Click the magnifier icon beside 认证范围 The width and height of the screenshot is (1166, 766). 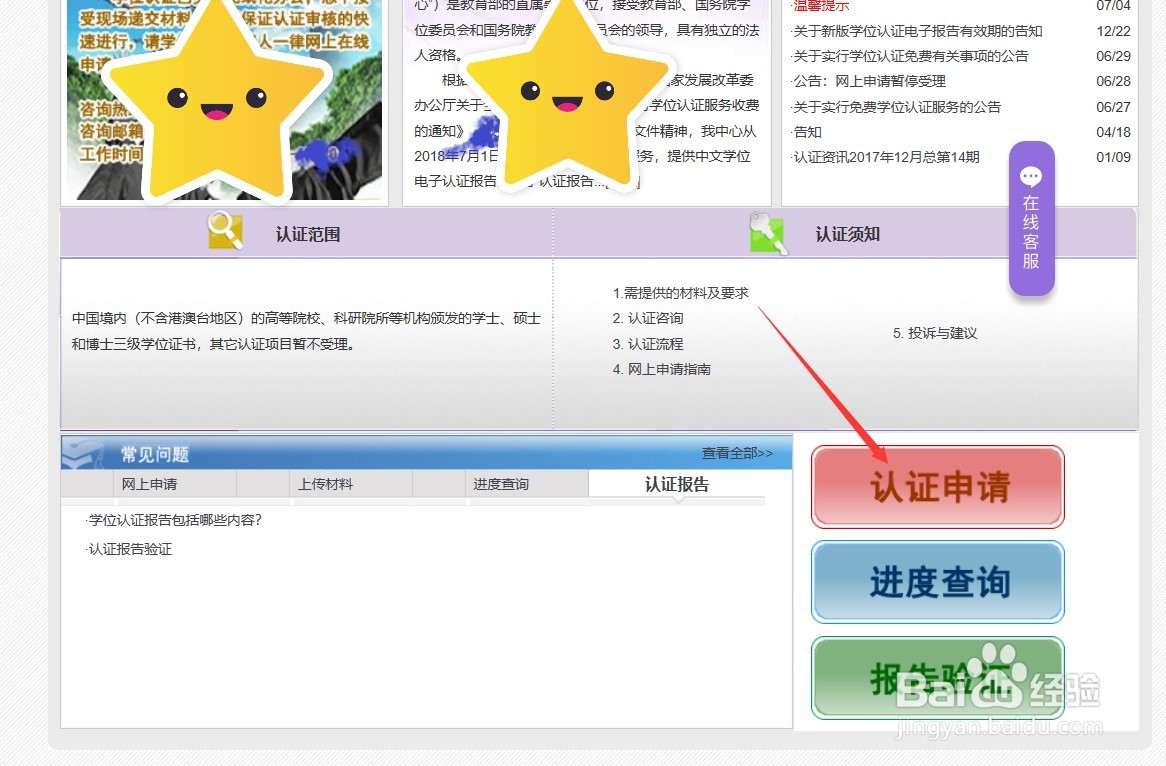coord(226,231)
